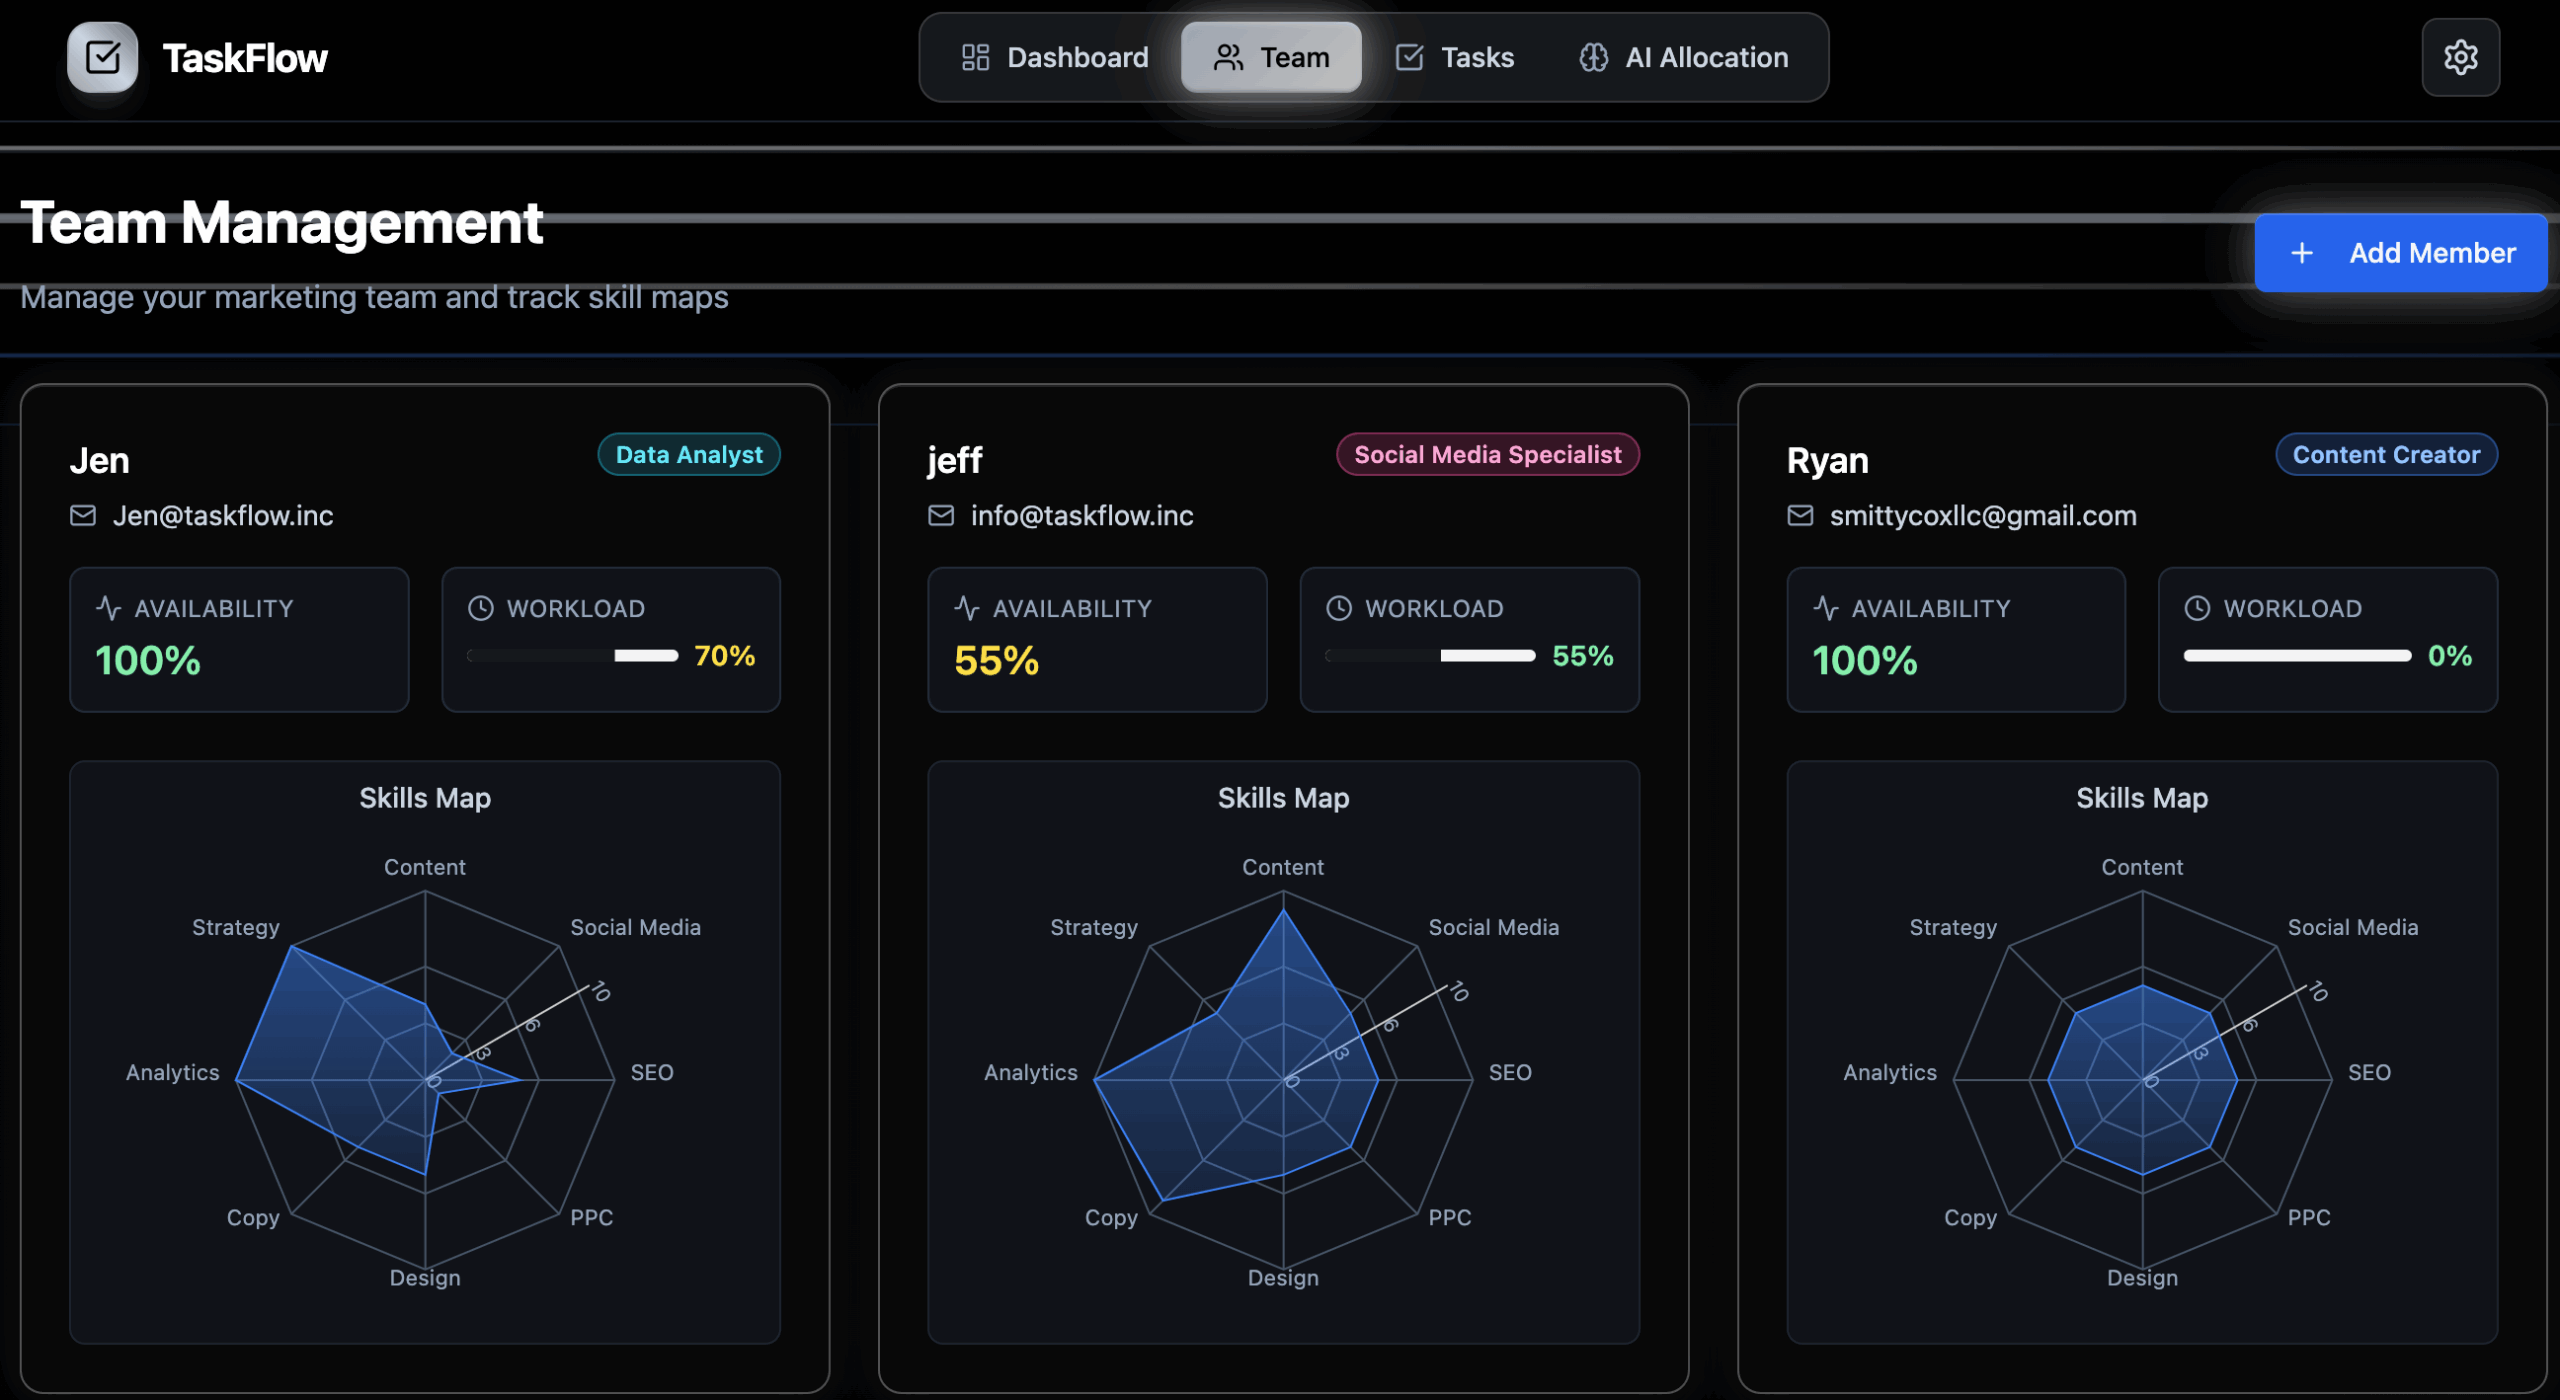
Task: Select the Content Creator badge on Ryan's card
Action: [x=2387, y=454]
